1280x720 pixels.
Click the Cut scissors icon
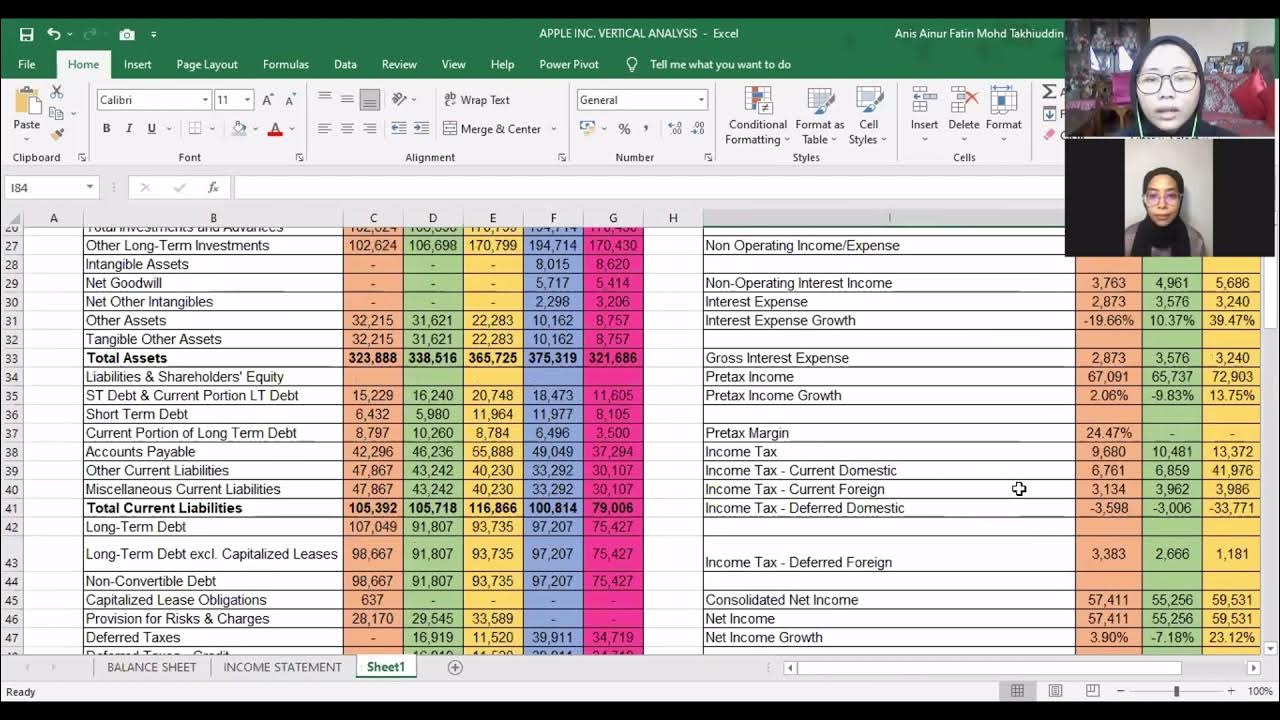point(57,92)
